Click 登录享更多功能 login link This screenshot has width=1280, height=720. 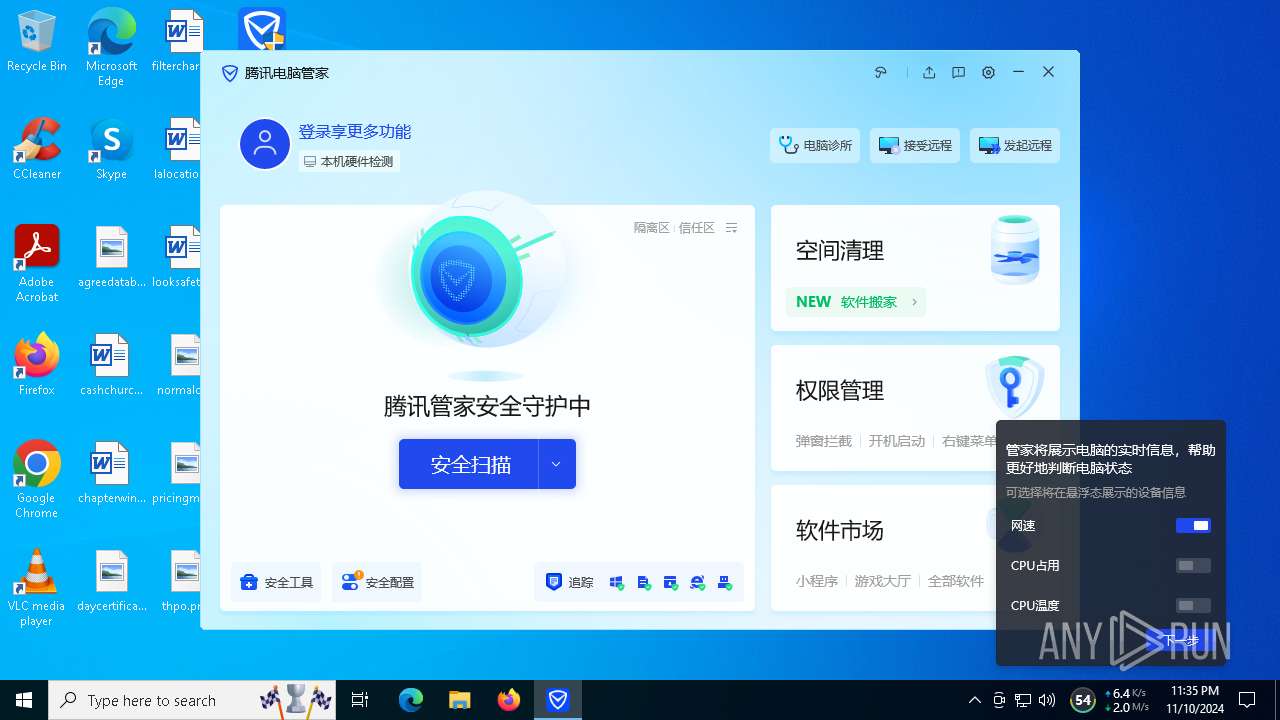coord(355,132)
